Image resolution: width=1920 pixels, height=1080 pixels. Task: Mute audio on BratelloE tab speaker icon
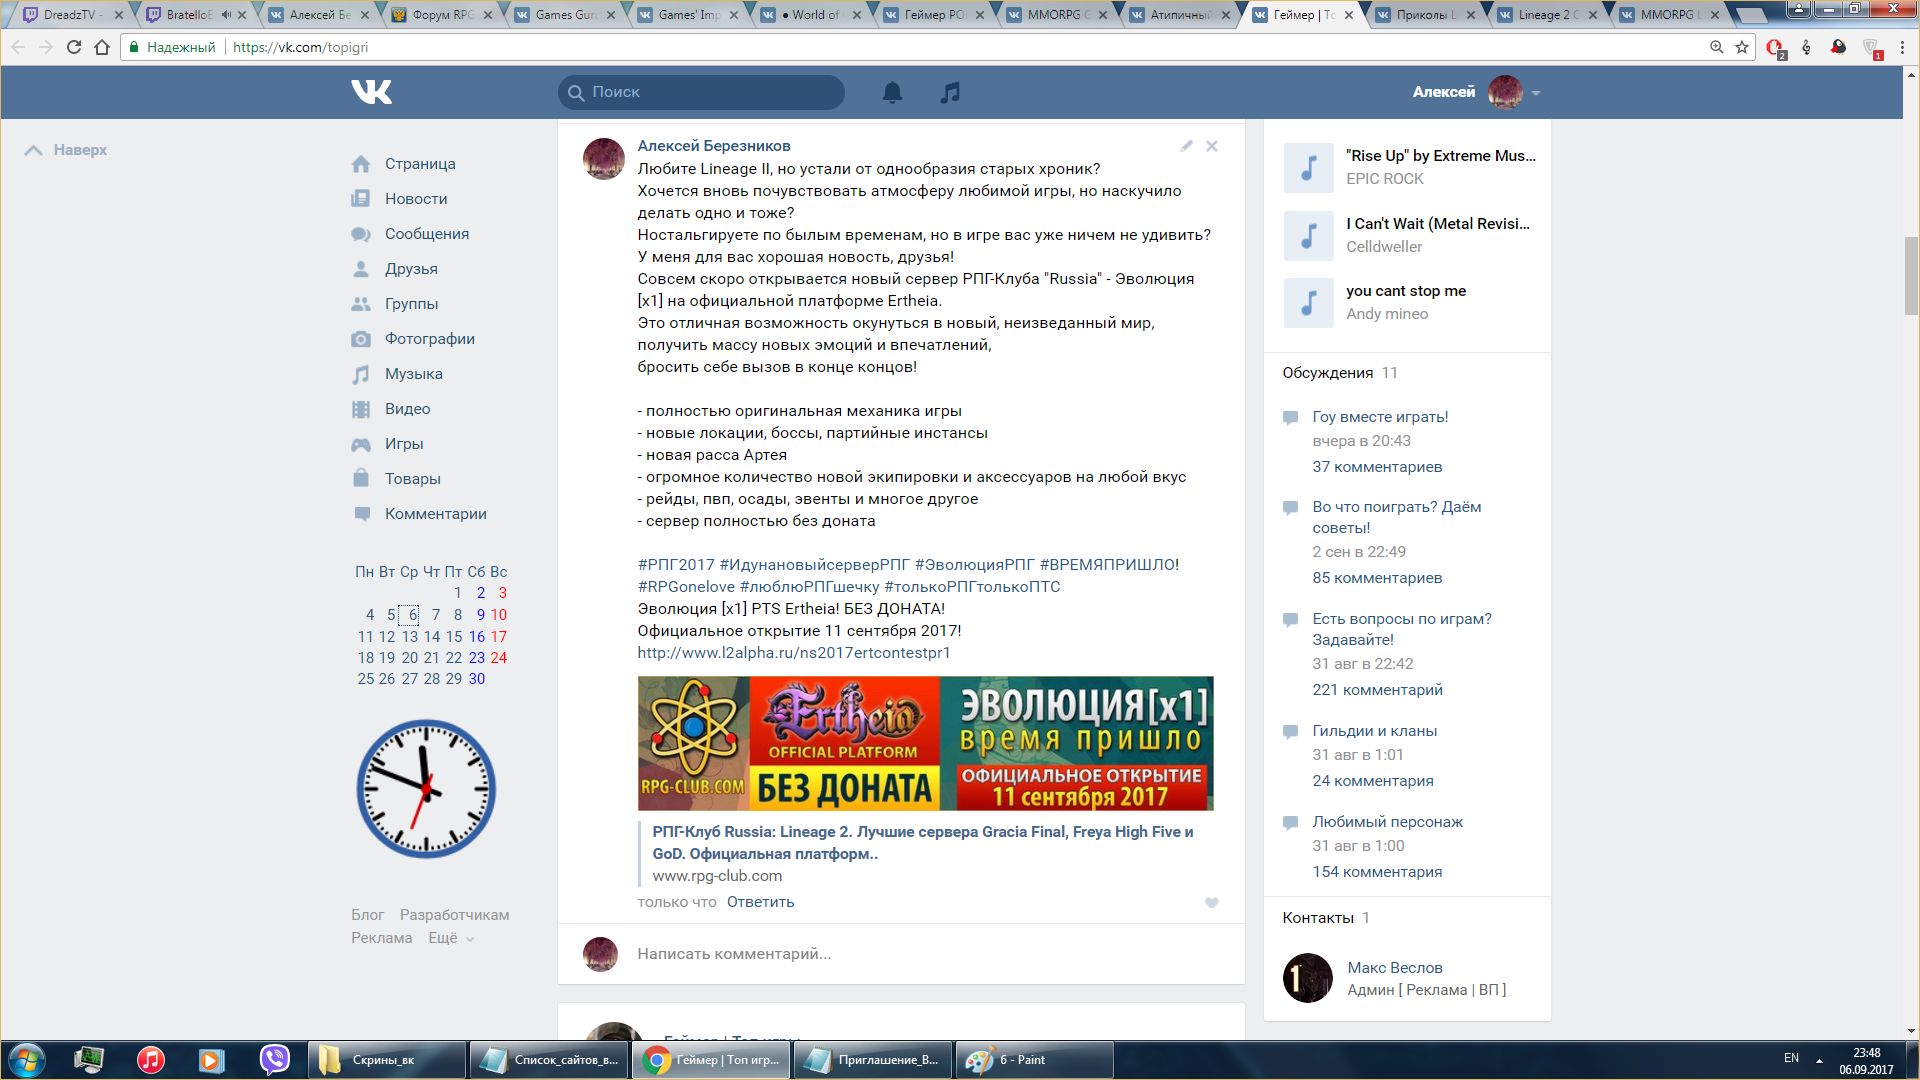[x=226, y=15]
